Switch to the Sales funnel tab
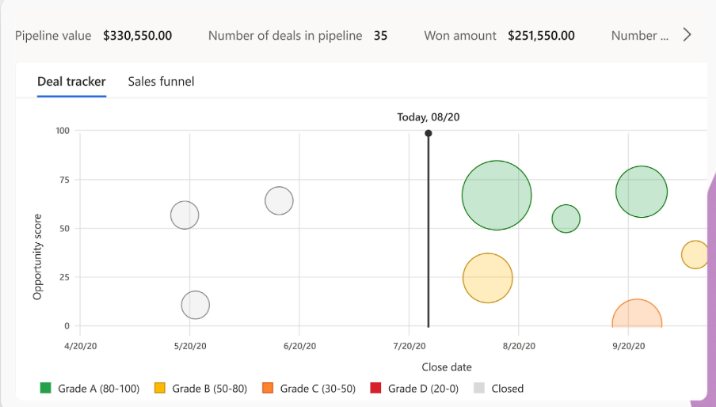Screen dimensions: 716x407 [161, 81]
